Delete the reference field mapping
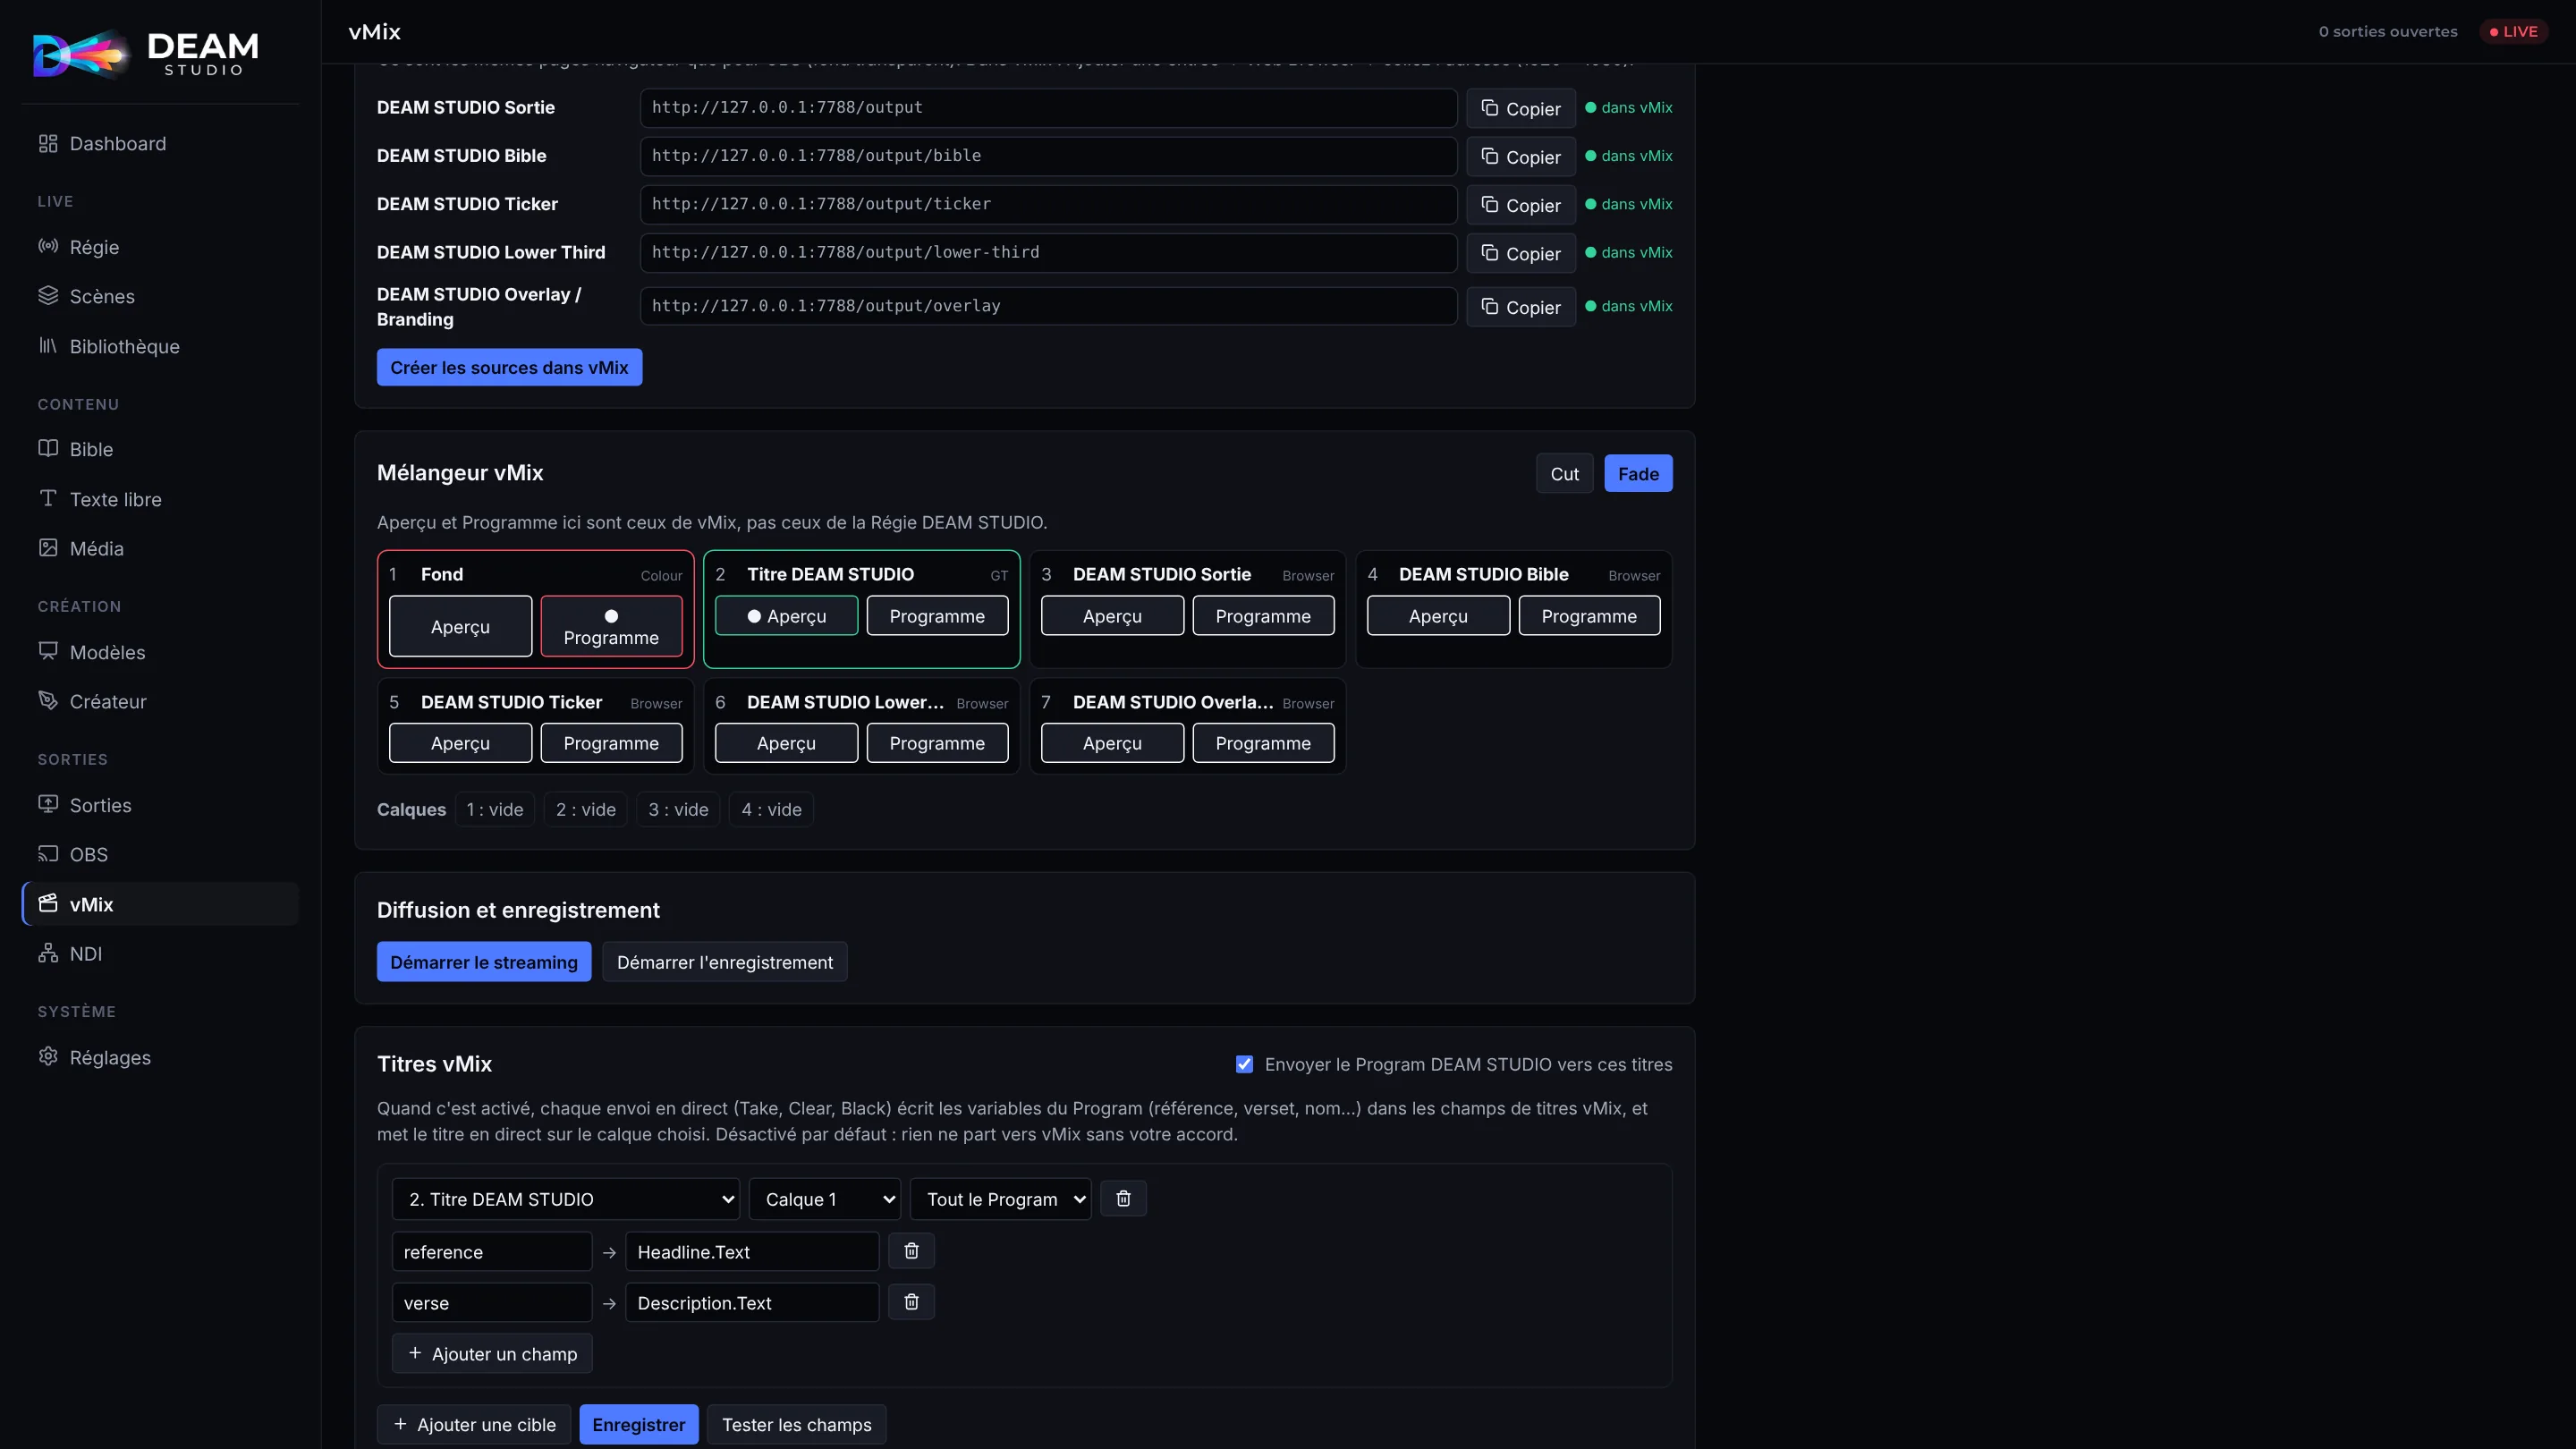The image size is (2576, 1449). tap(911, 1251)
